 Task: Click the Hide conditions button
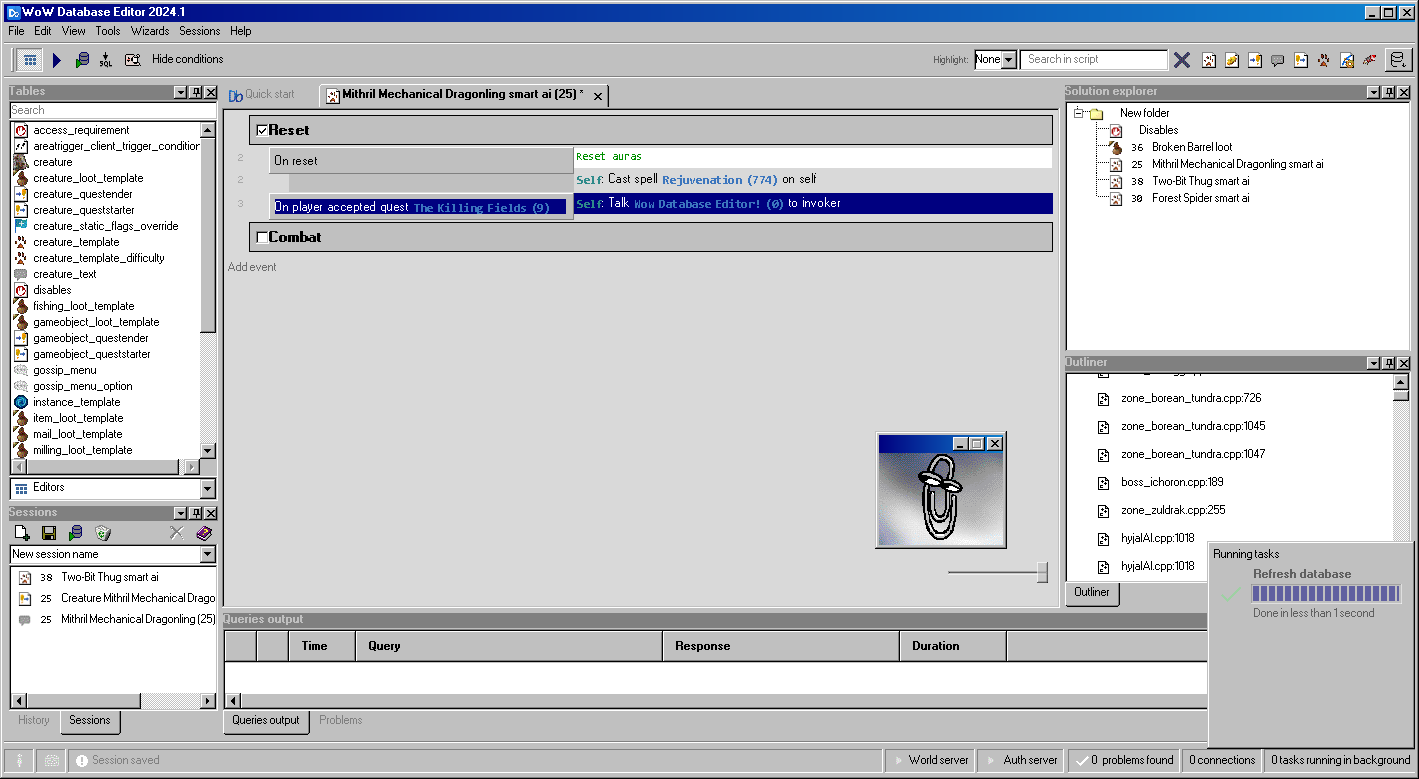coord(187,60)
